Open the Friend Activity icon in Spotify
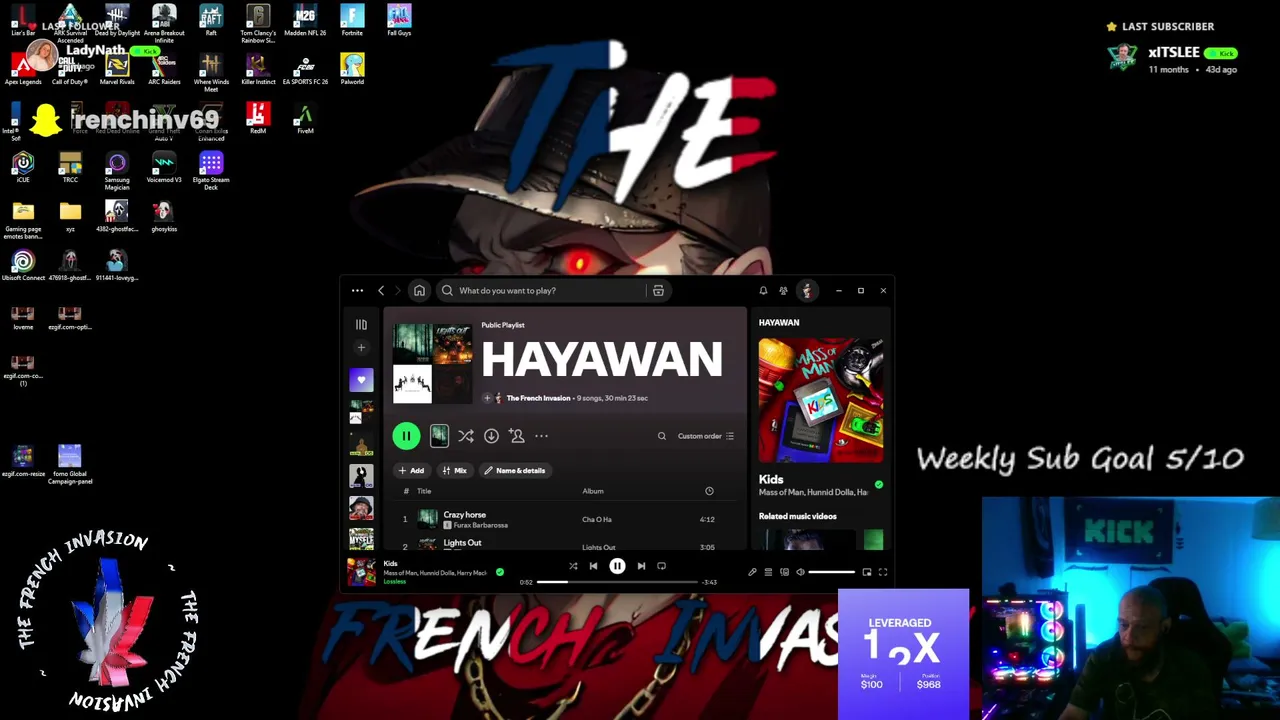This screenshot has width=1280, height=720. tap(783, 291)
